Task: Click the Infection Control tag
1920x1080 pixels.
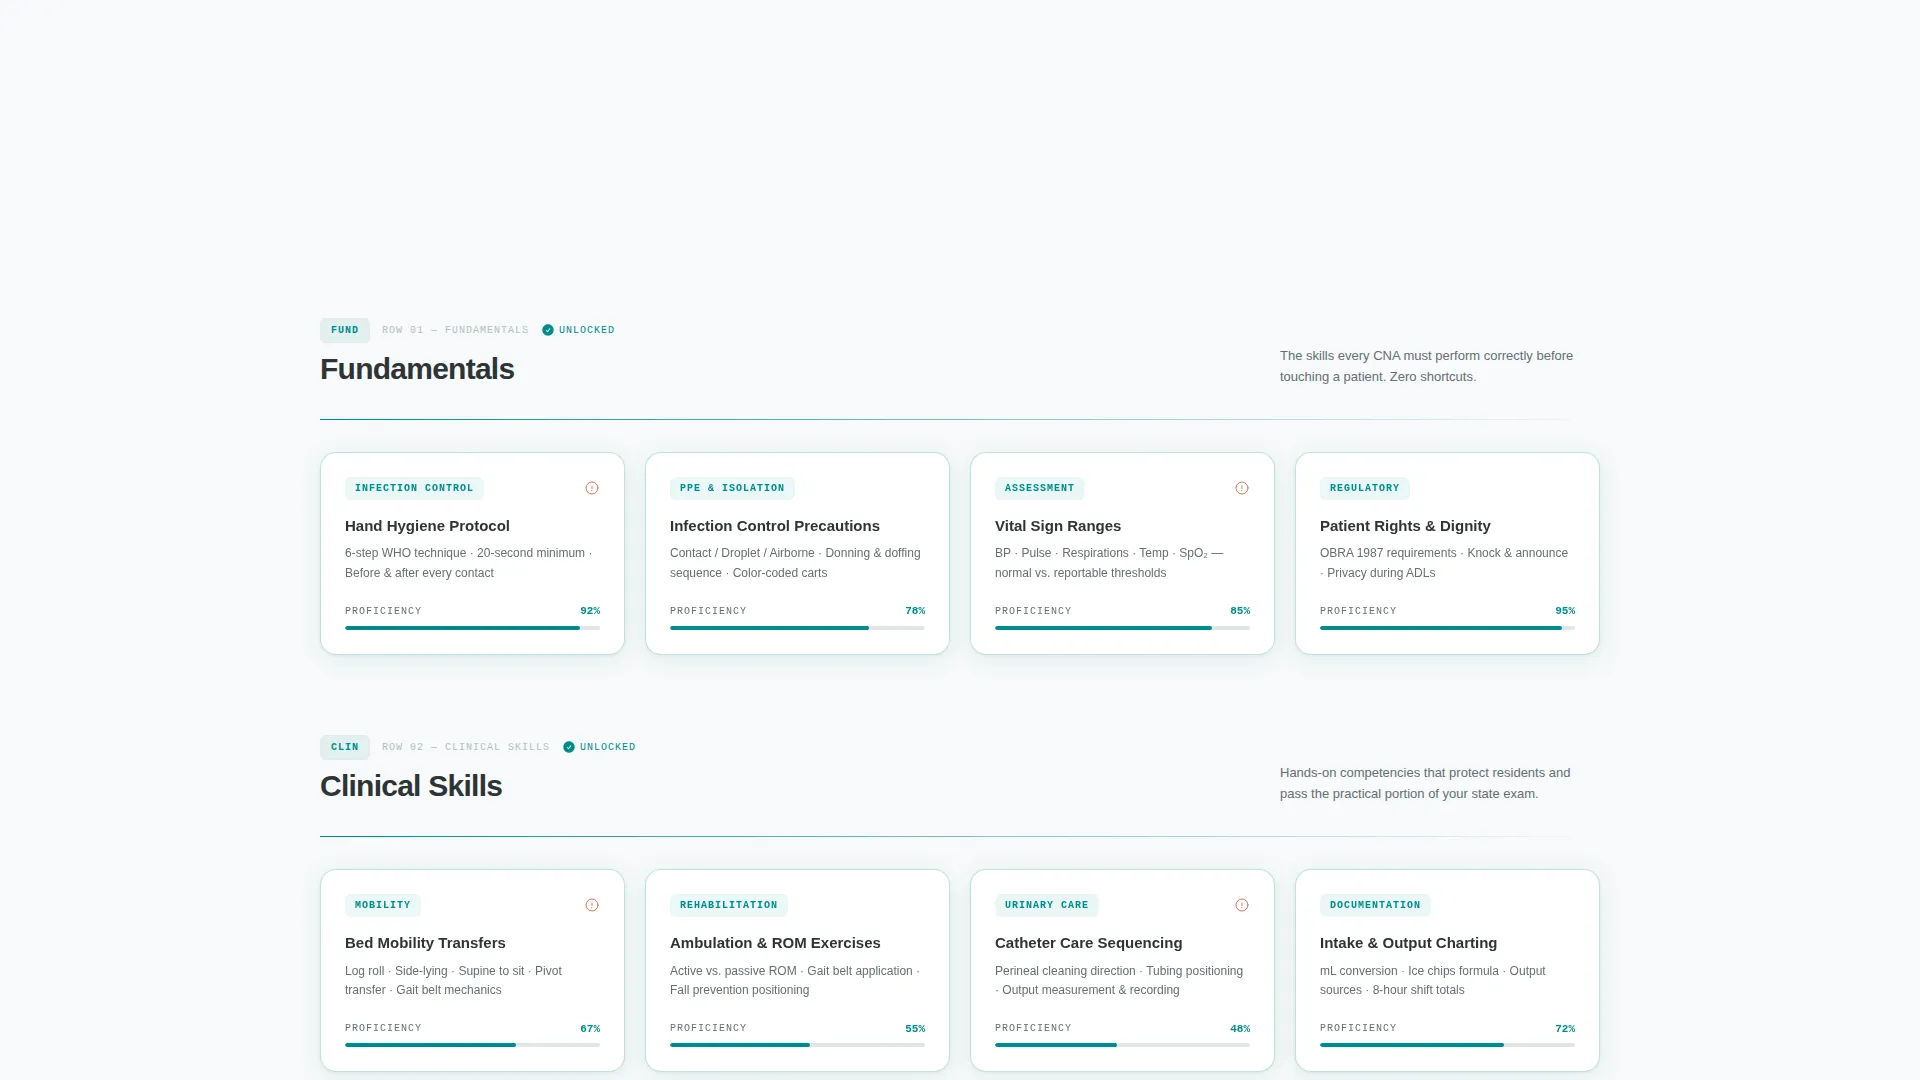Action: point(414,488)
